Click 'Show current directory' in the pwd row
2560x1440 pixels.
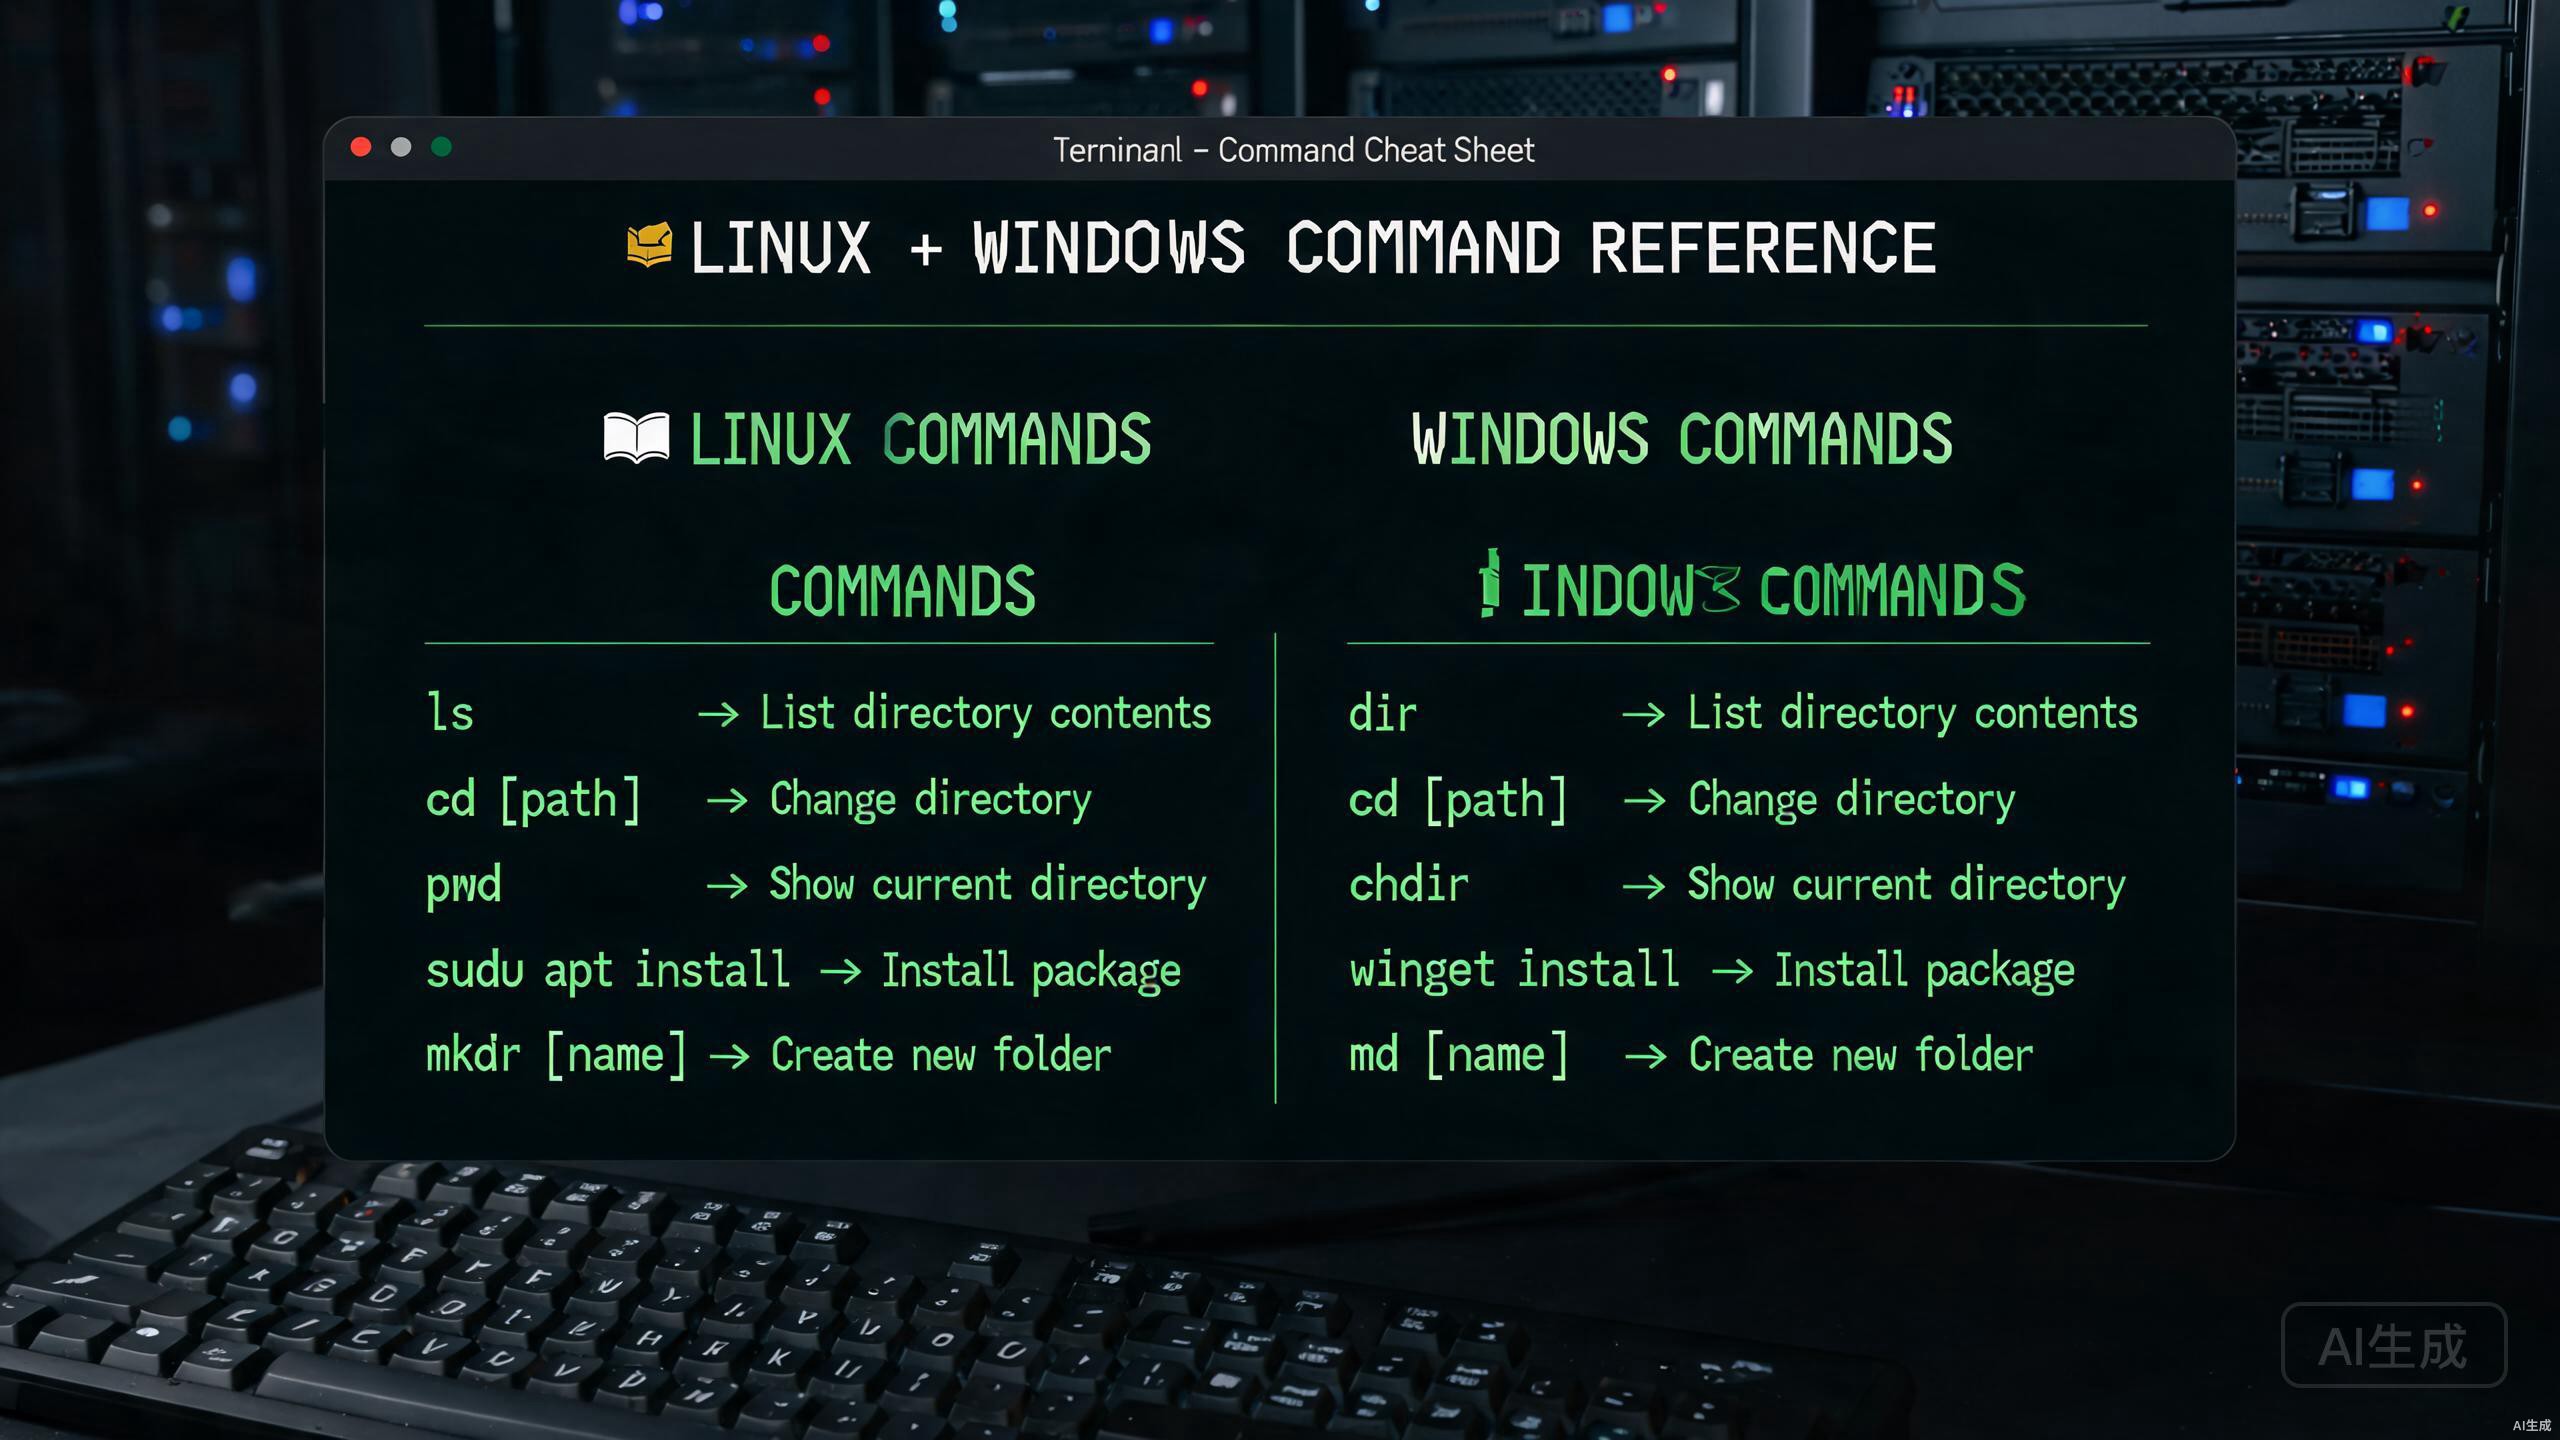click(x=988, y=886)
